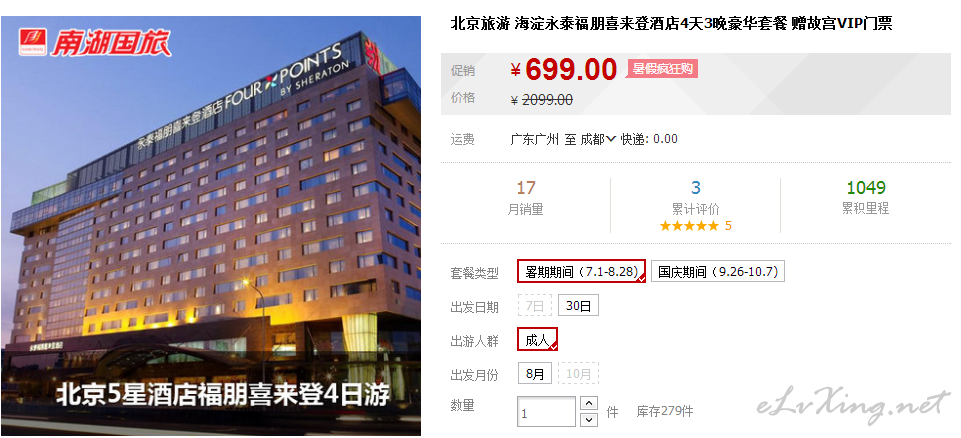The image size is (961, 438).
Task: Click the five-star rating icons
Action: (x=689, y=226)
